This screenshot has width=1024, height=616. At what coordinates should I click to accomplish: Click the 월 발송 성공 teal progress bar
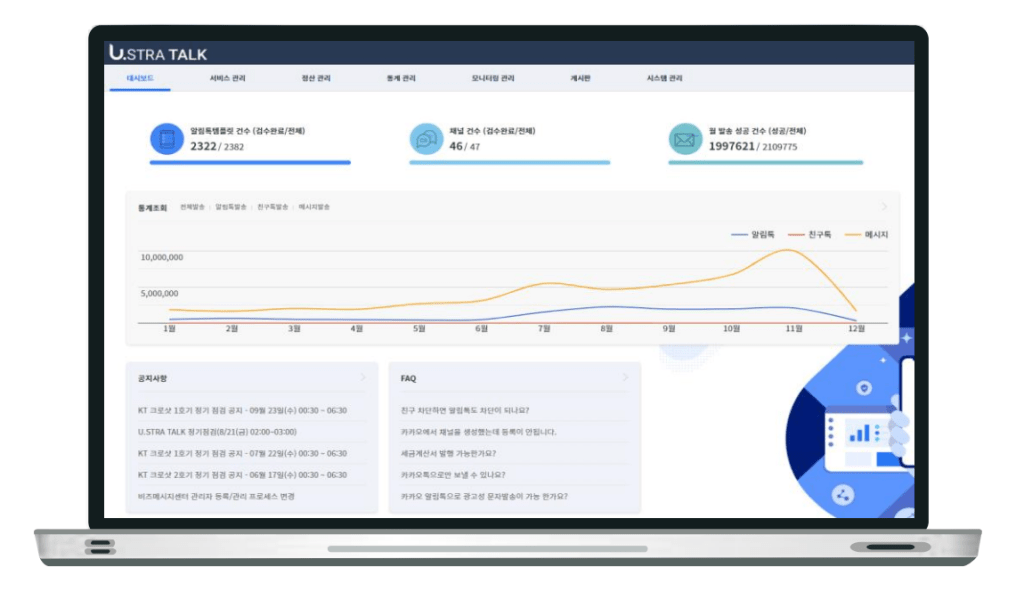tap(765, 162)
